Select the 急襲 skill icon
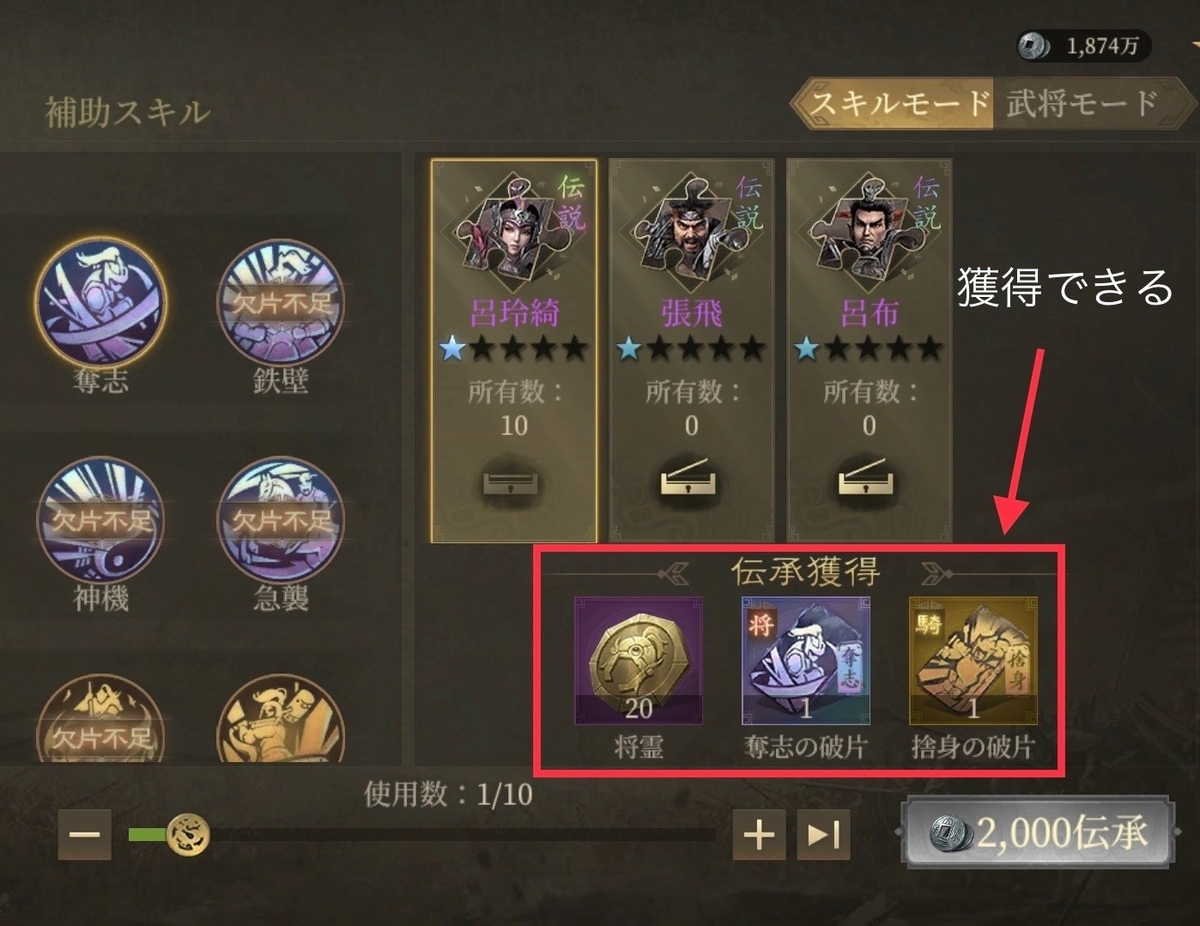 click(x=280, y=520)
